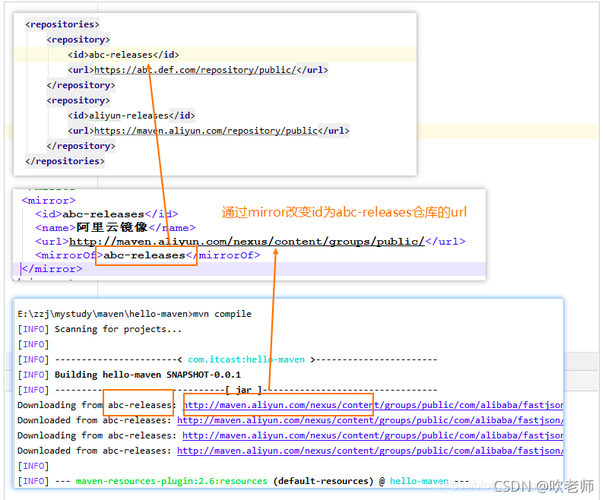Click the <id>abc-releases</id> line in repositories
Screen dimensions: 605x500
123,55
